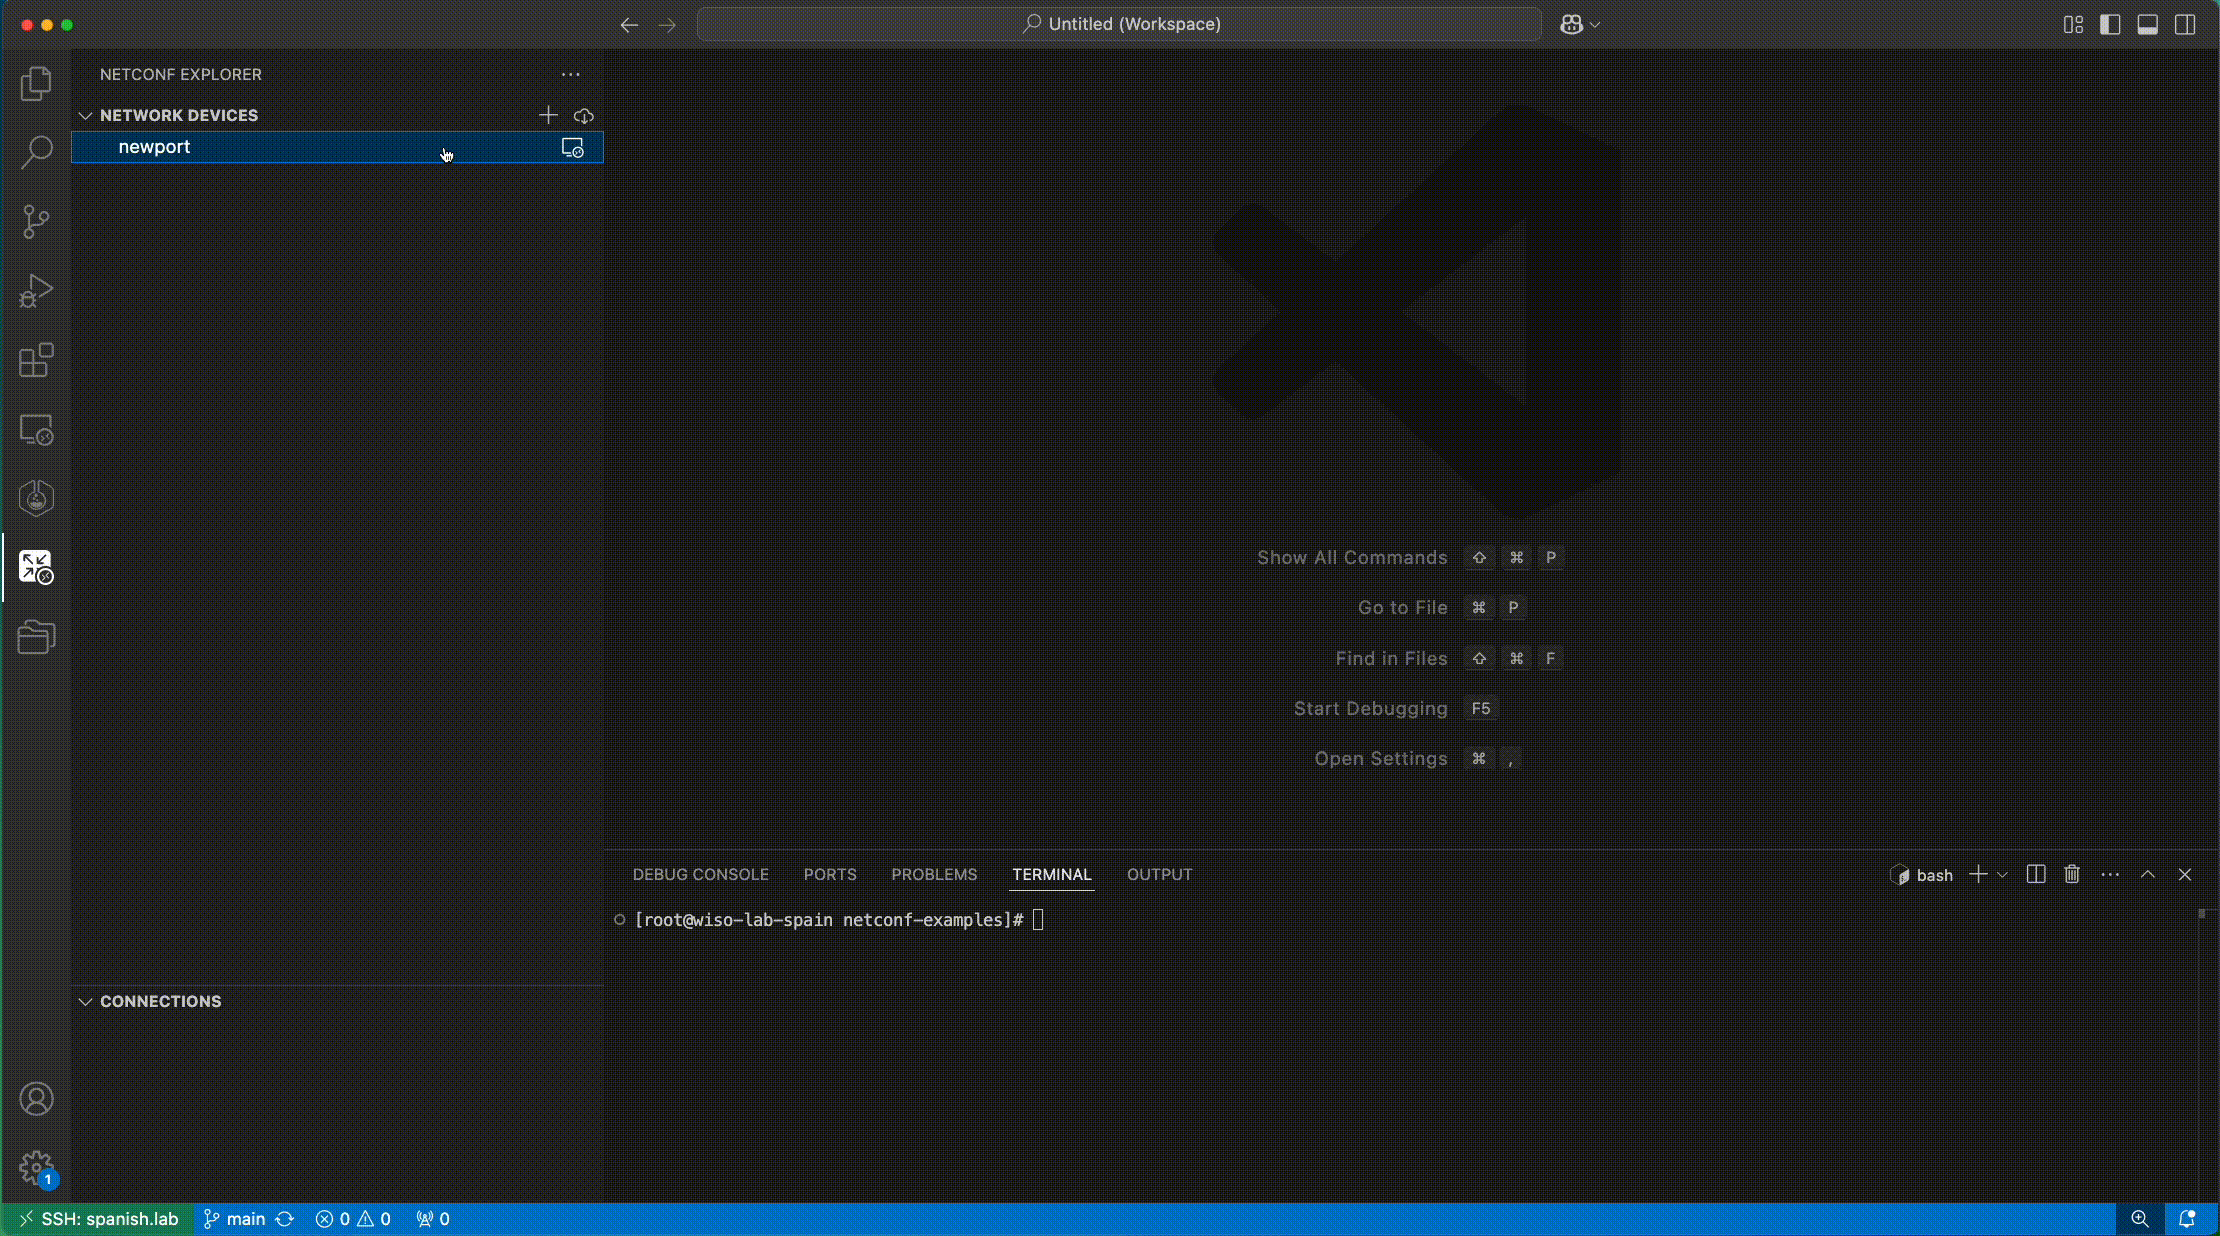
Task: Click the add network device plus icon
Action: click(x=548, y=115)
